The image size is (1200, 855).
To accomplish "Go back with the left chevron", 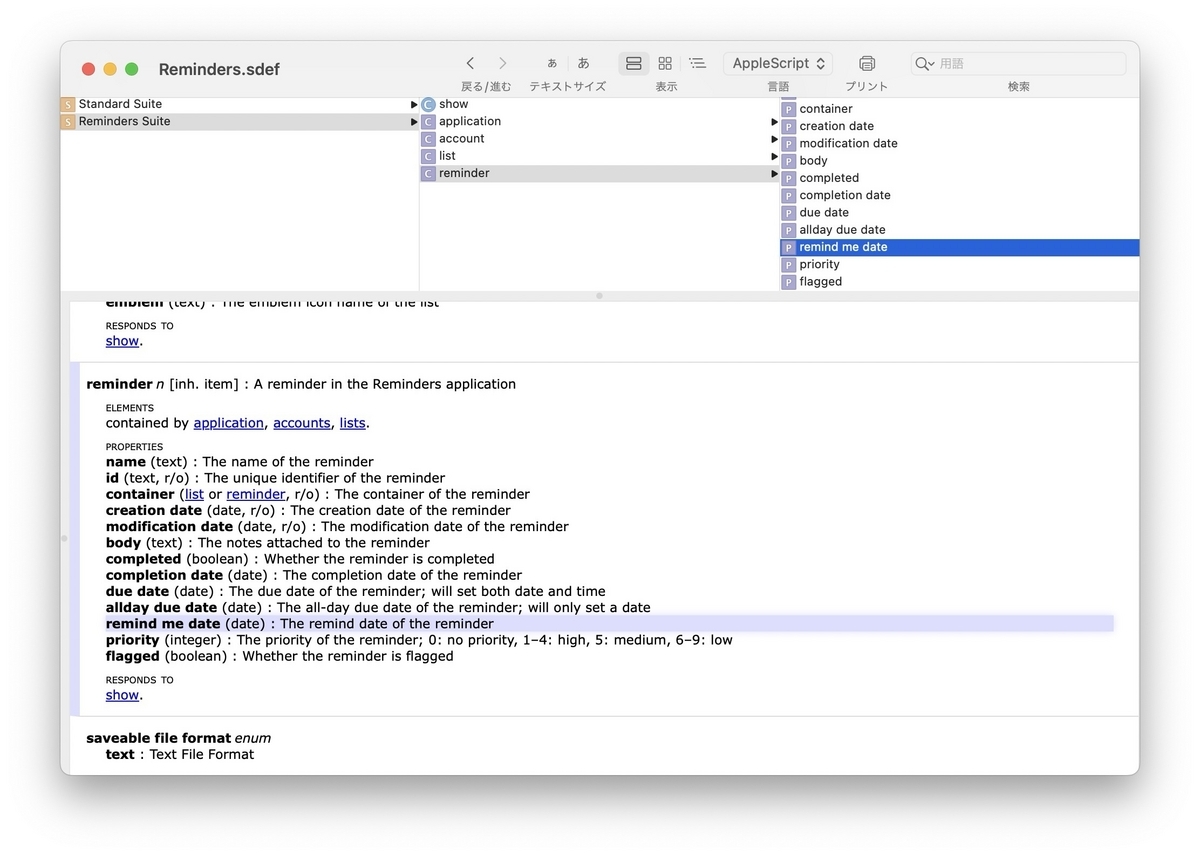I will 471,63.
